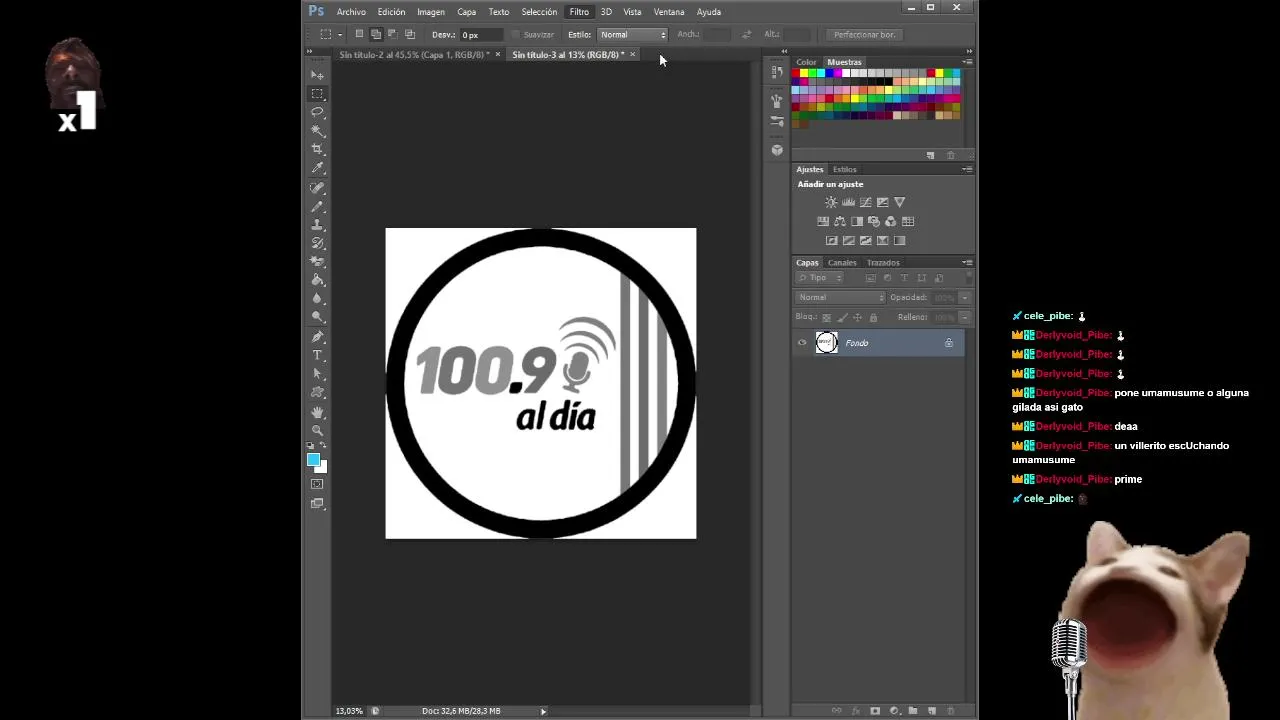Toggle lock position in Capas panel
1280x720 pixels.
pos(857,318)
